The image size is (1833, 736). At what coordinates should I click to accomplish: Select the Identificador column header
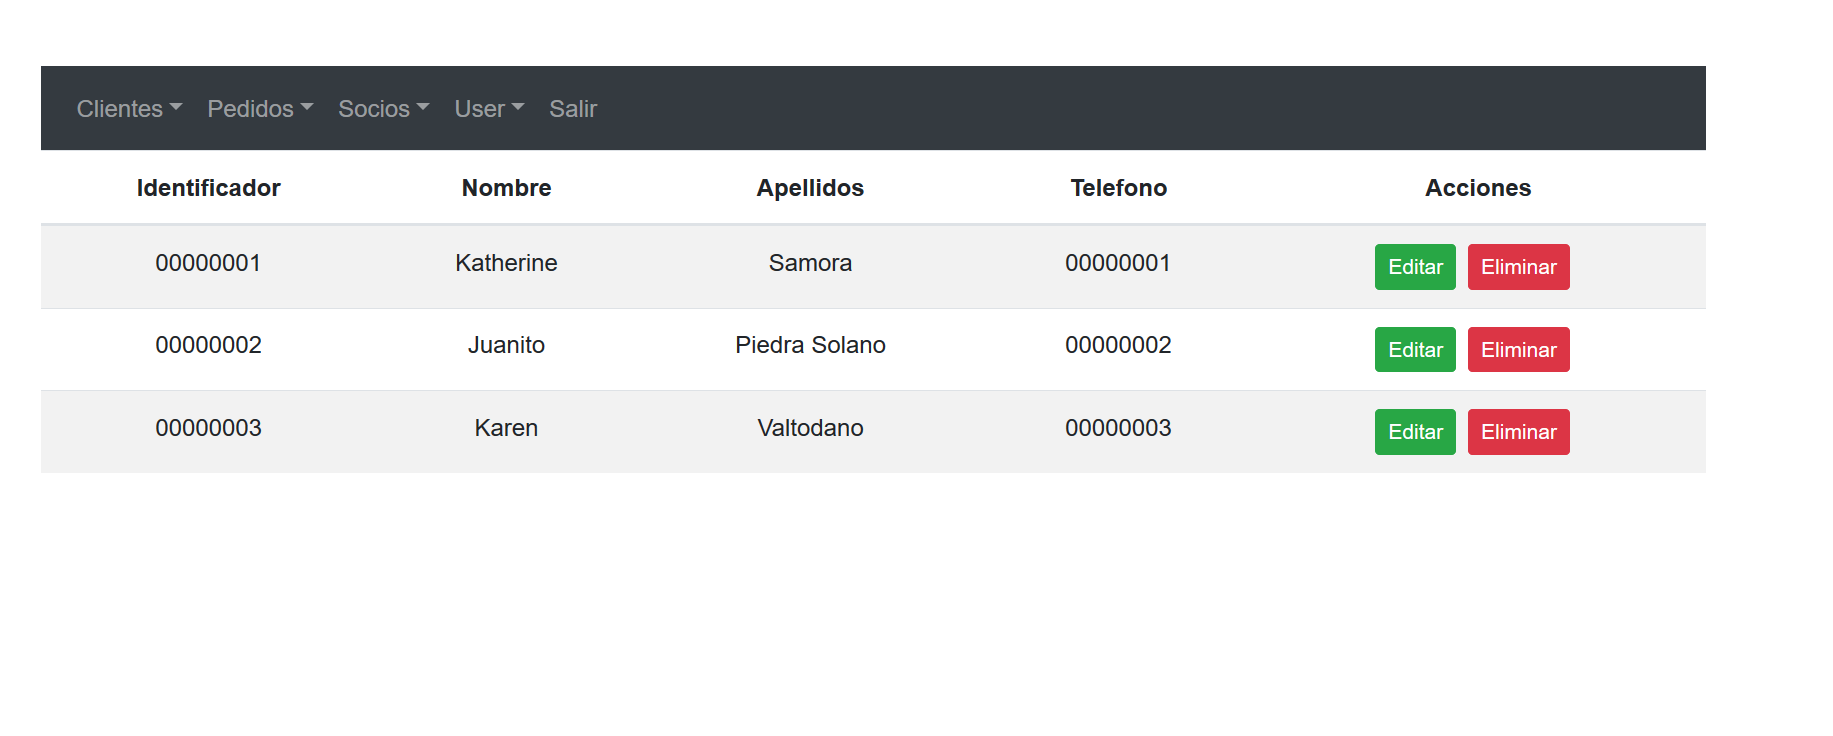(x=208, y=188)
